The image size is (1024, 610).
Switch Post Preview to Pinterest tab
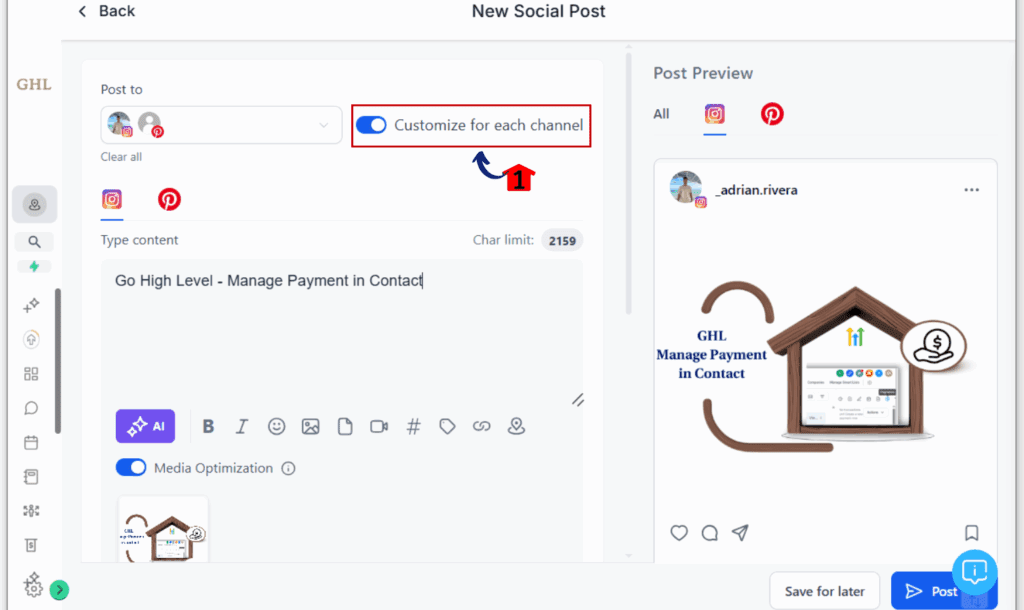772,114
